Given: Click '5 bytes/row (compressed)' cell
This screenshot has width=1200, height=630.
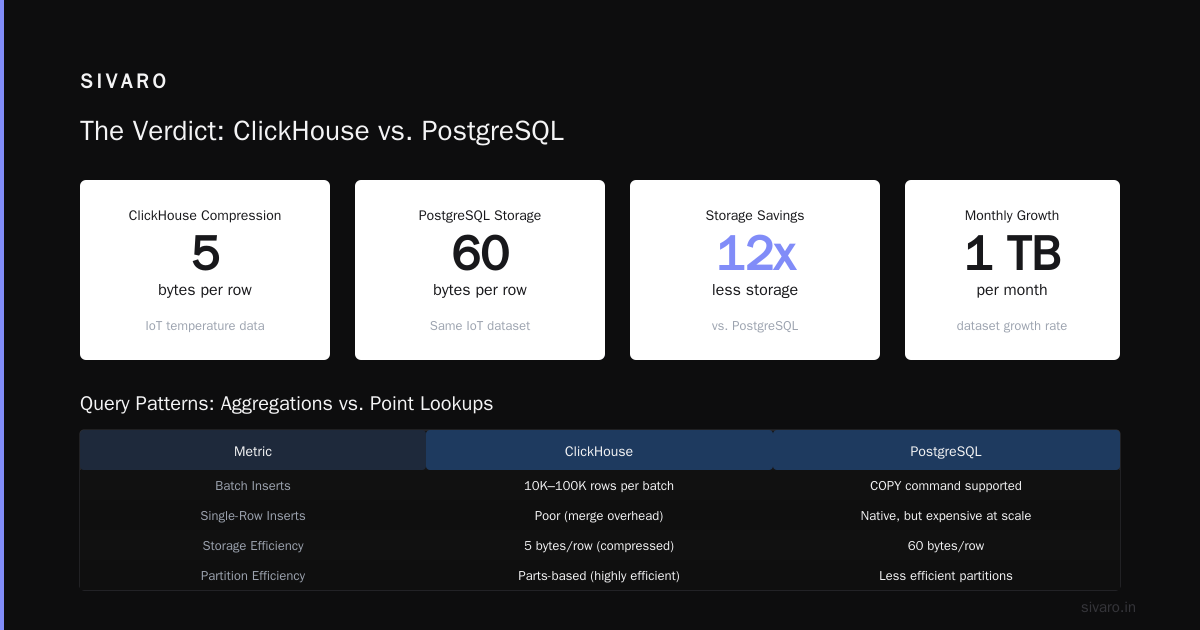Looking at the screenshot, I should pyautogui.click(x=599, y=546).
